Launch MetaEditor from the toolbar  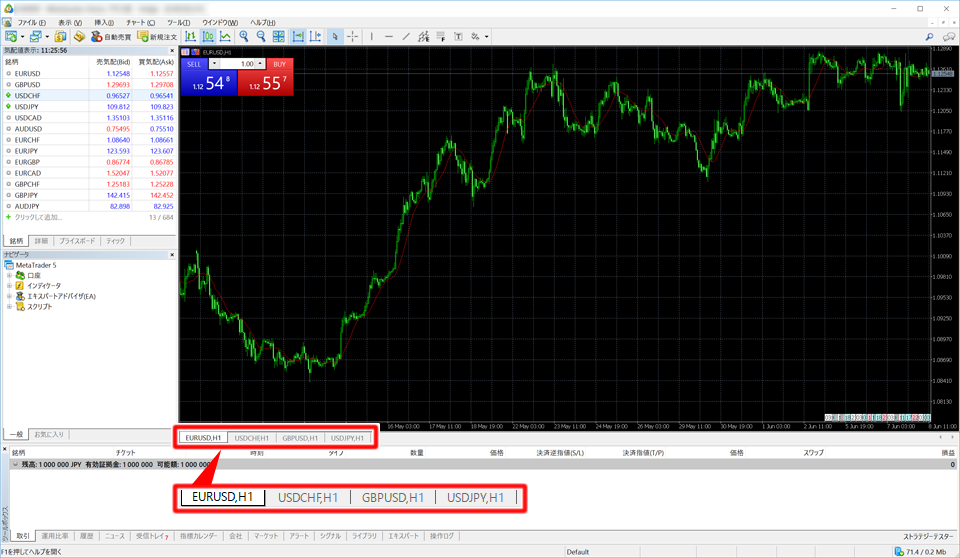pyautogui.click(x=79, y=37)
